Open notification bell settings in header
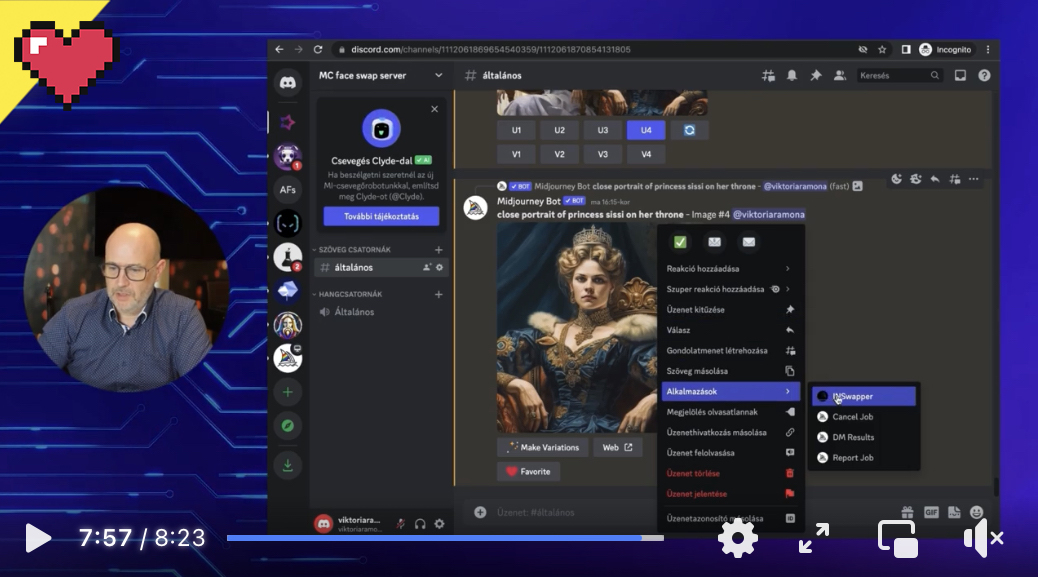 [792, 75]
